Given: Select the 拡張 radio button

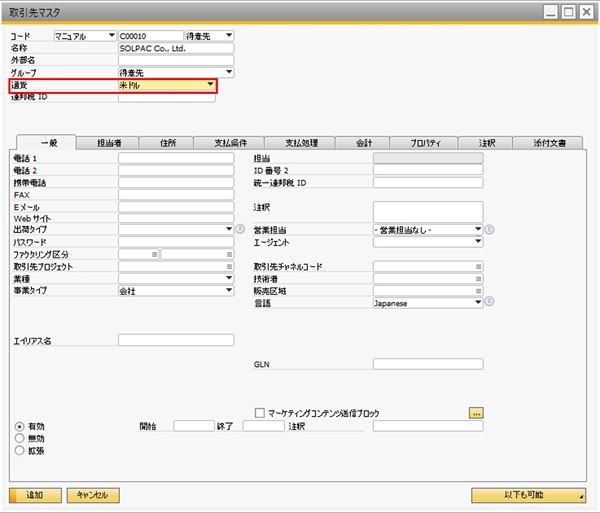Looking at the screenshot, I should 20,450.
